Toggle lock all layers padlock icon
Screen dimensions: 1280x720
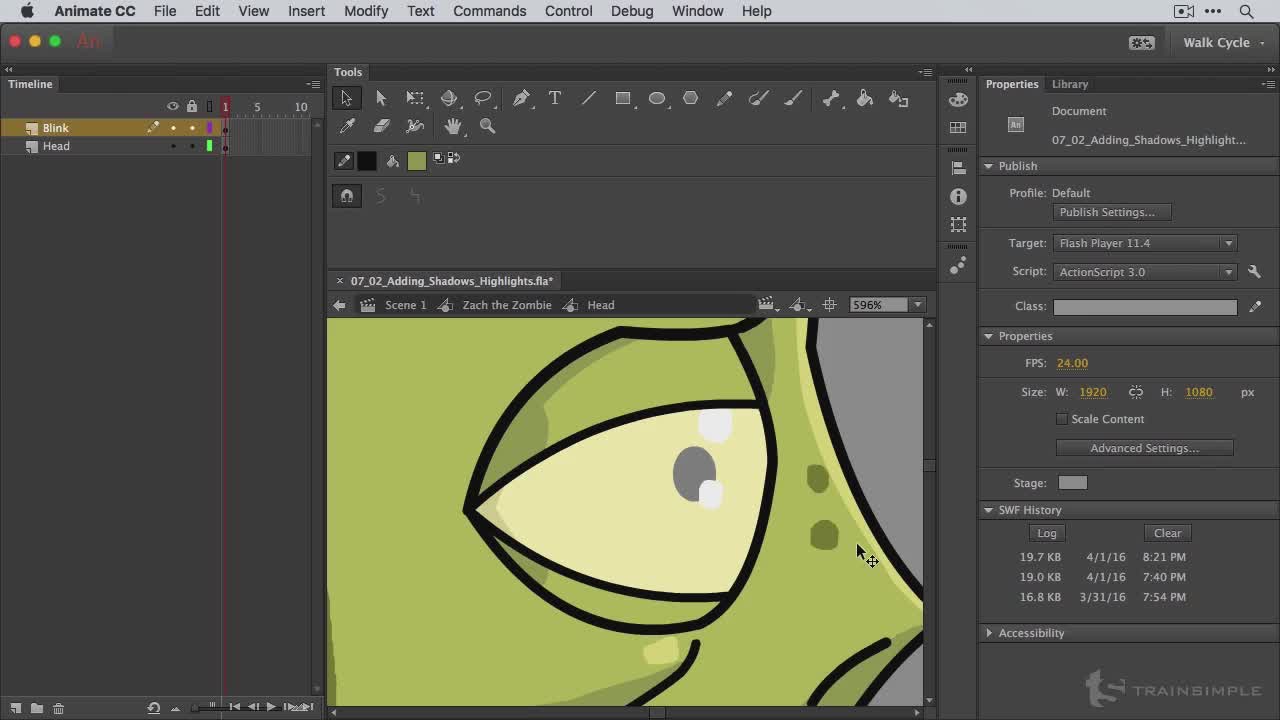pyautogui.click(x=192, y=106)
